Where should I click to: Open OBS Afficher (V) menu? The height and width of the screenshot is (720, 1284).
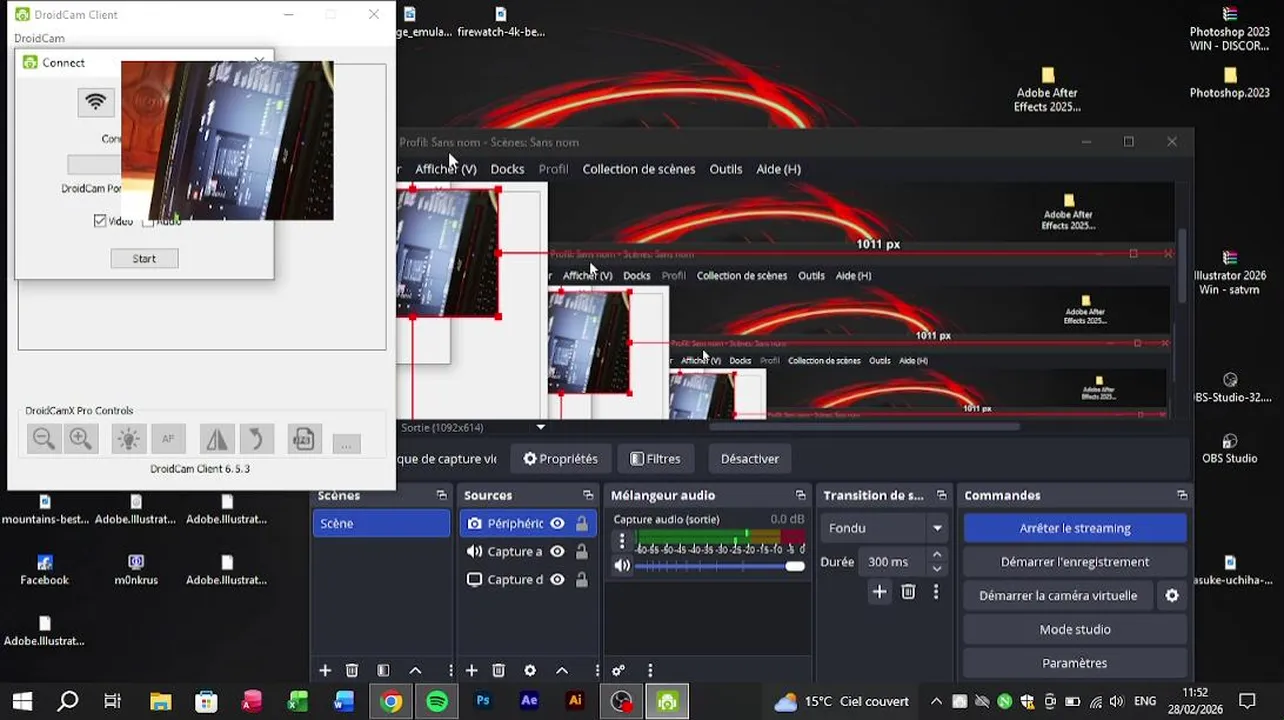[446, 169]
